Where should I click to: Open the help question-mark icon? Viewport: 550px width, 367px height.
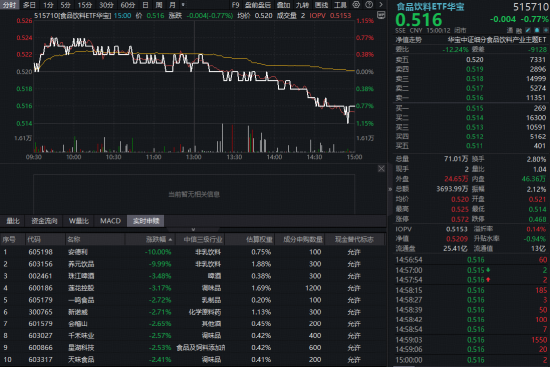tap(369, 5)
